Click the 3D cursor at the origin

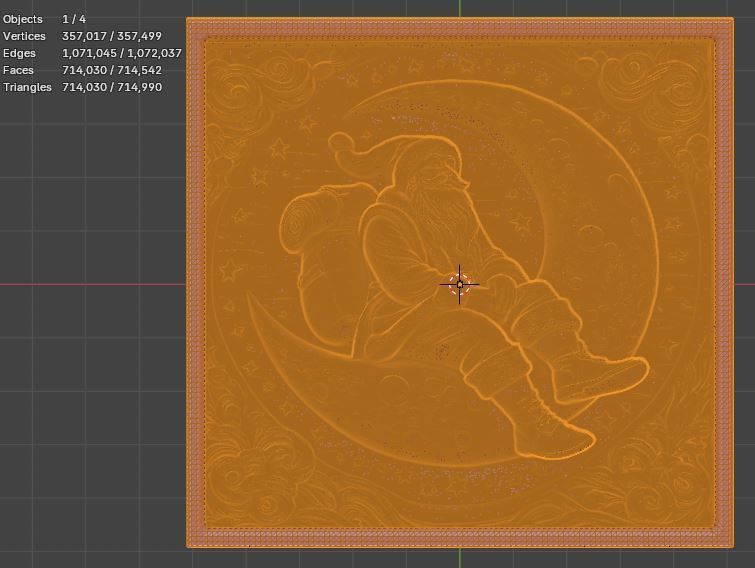coord(459,284)
